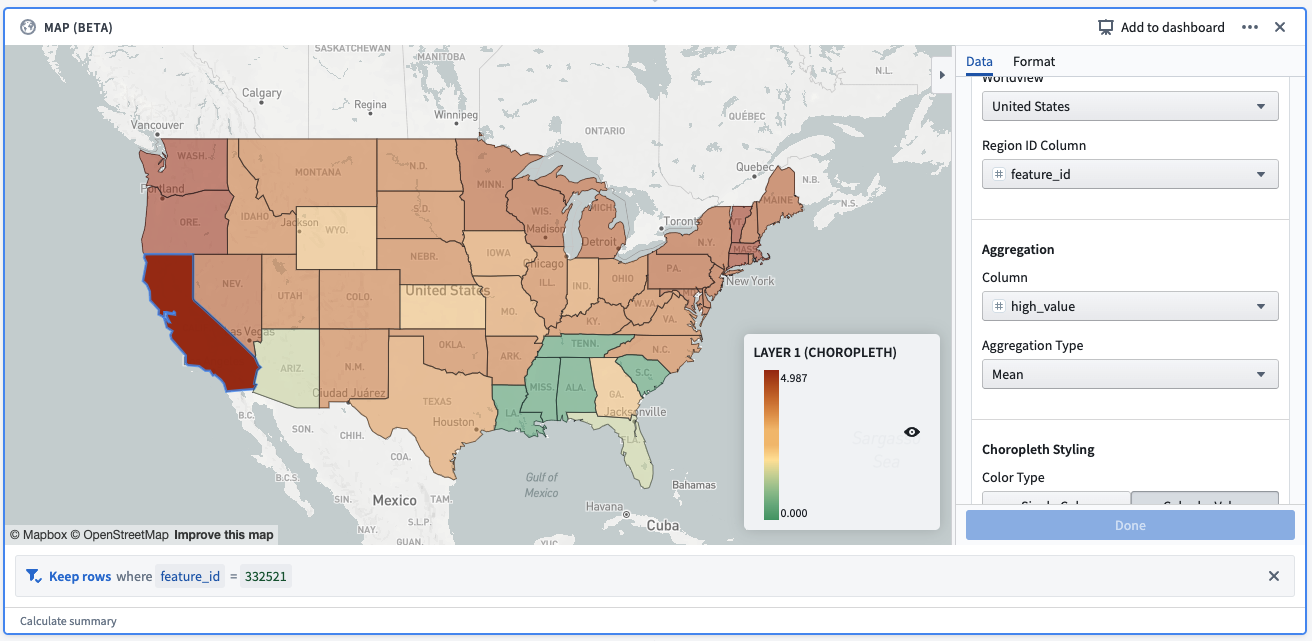Select the Data tab
The height and width of the screenshot is (641, 1312).
point(979,61)
